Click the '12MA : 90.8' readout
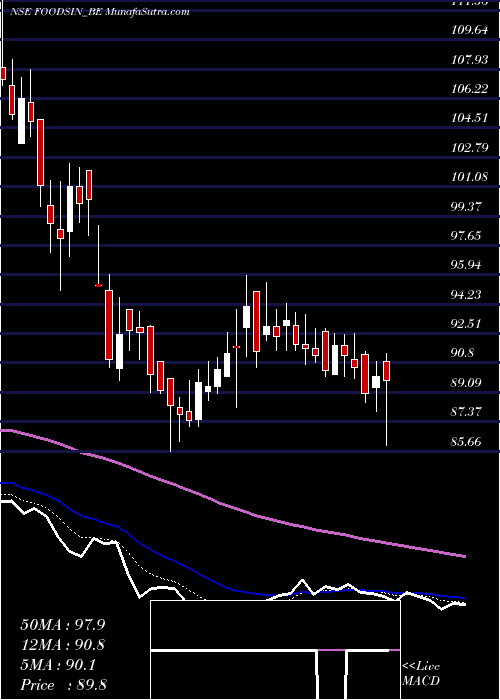The image size is (500, 700). pyautogui.click(x=63, y=645)
